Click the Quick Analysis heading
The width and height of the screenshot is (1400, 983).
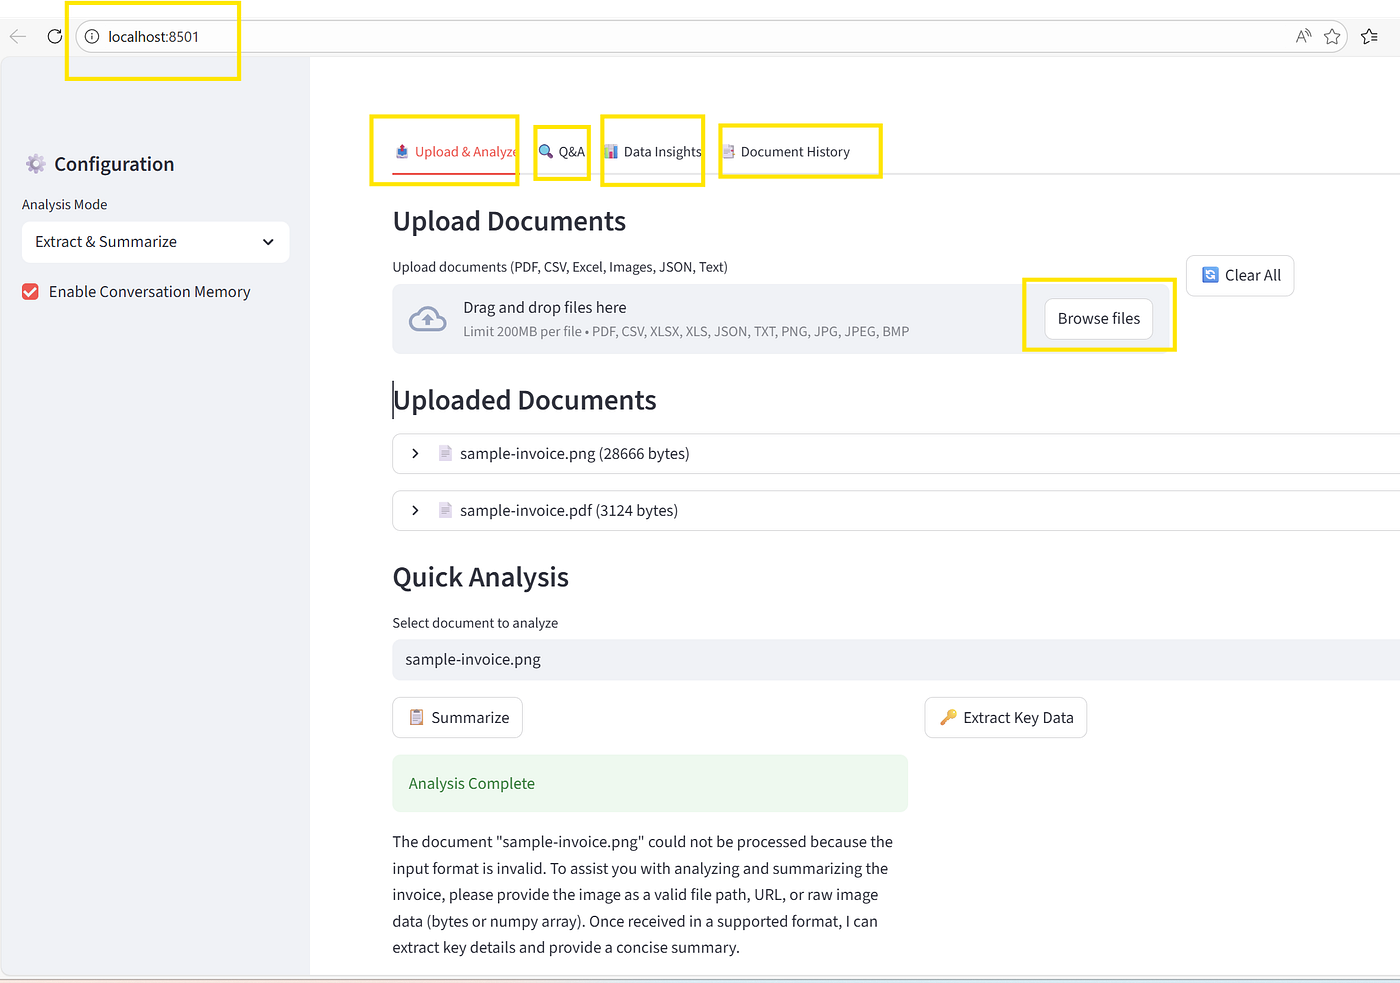481,577
